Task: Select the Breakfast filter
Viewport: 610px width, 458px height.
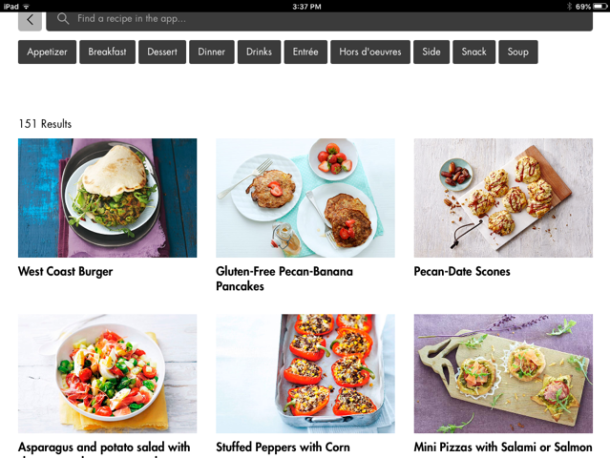Action: pyautogui.click(x=107, y=52)
